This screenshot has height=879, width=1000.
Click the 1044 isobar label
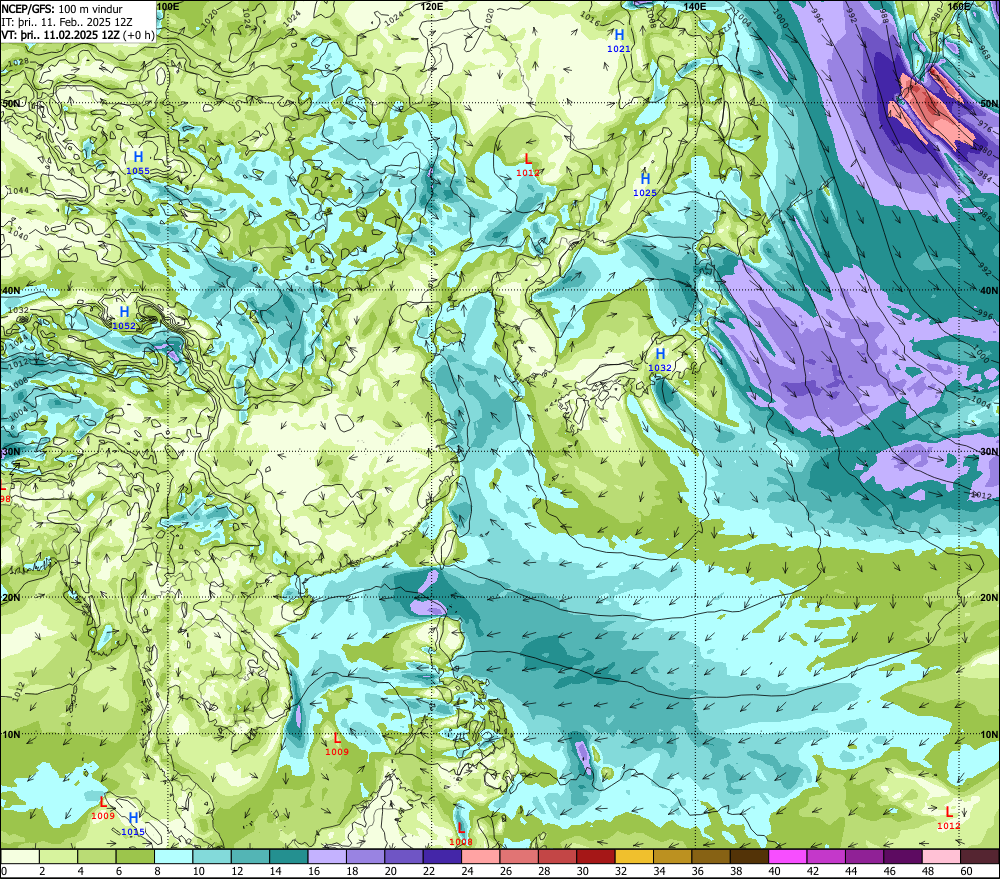(18, 191)
